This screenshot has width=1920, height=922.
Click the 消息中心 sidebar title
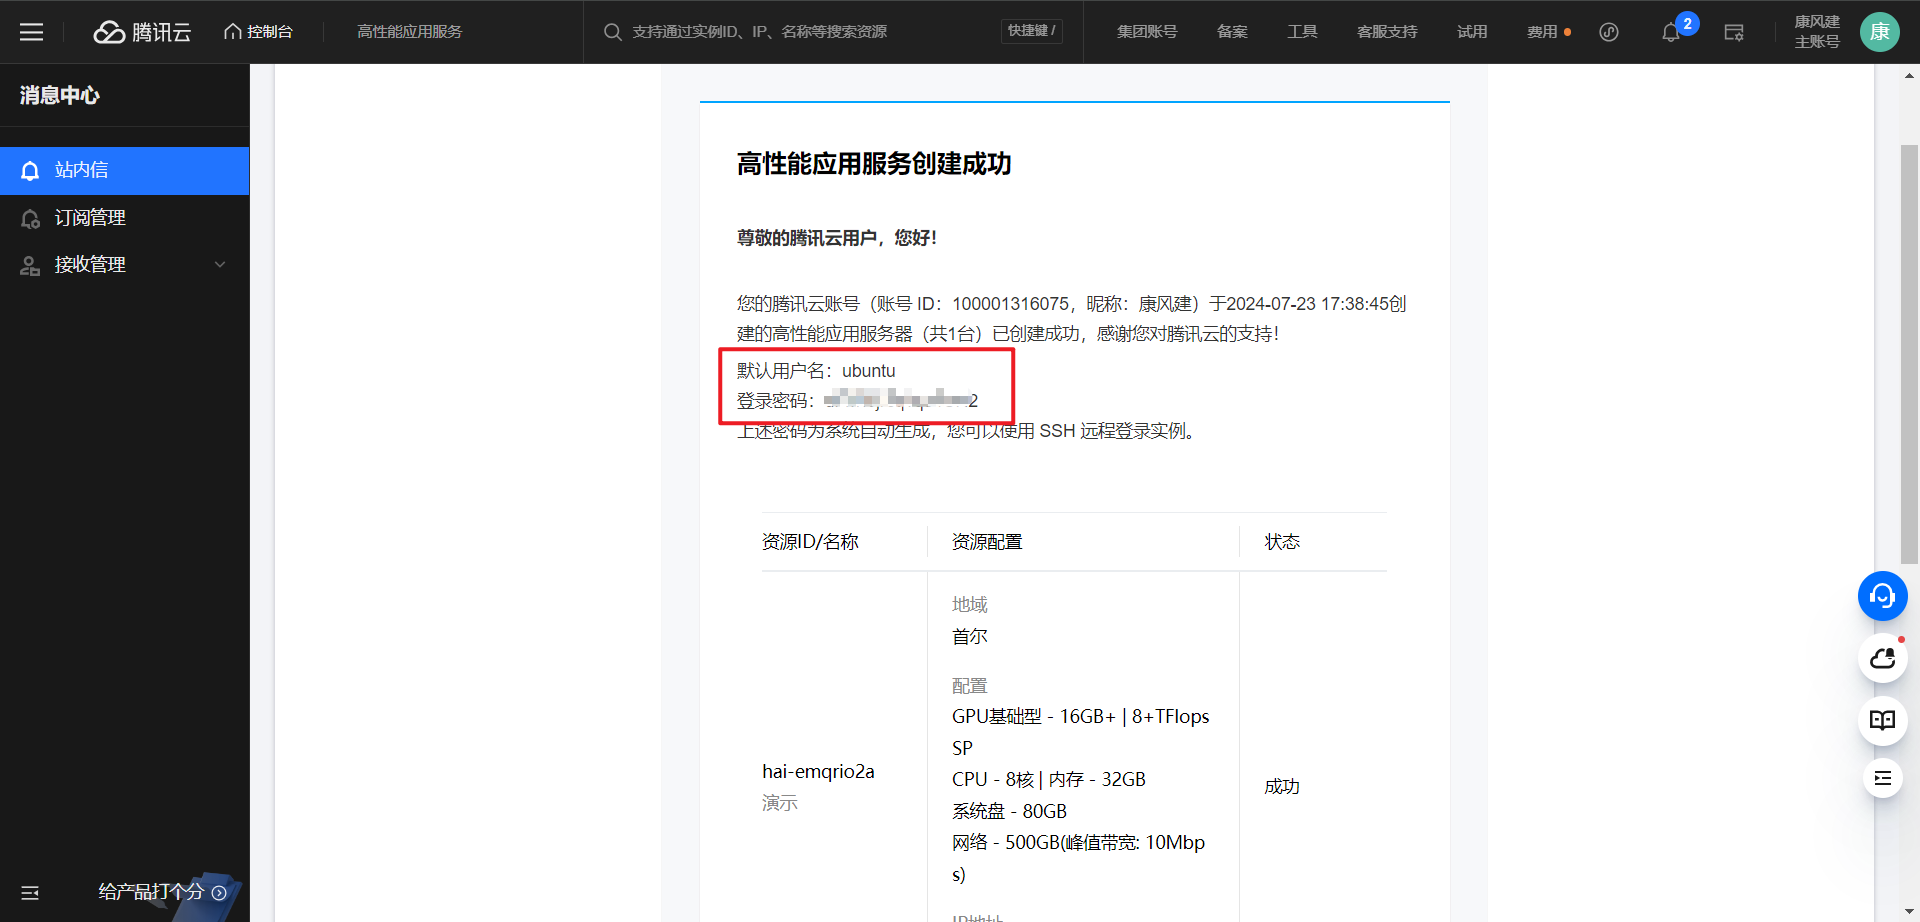60,95
